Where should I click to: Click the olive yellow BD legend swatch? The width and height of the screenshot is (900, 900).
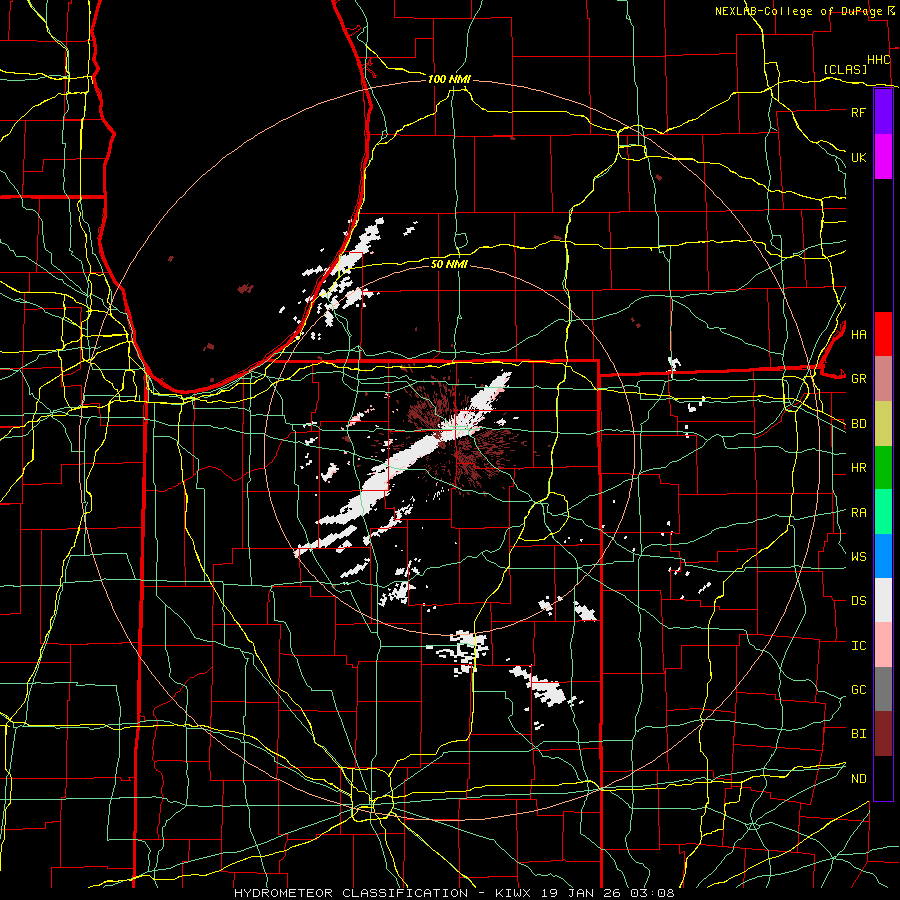(x=883, y=424)
